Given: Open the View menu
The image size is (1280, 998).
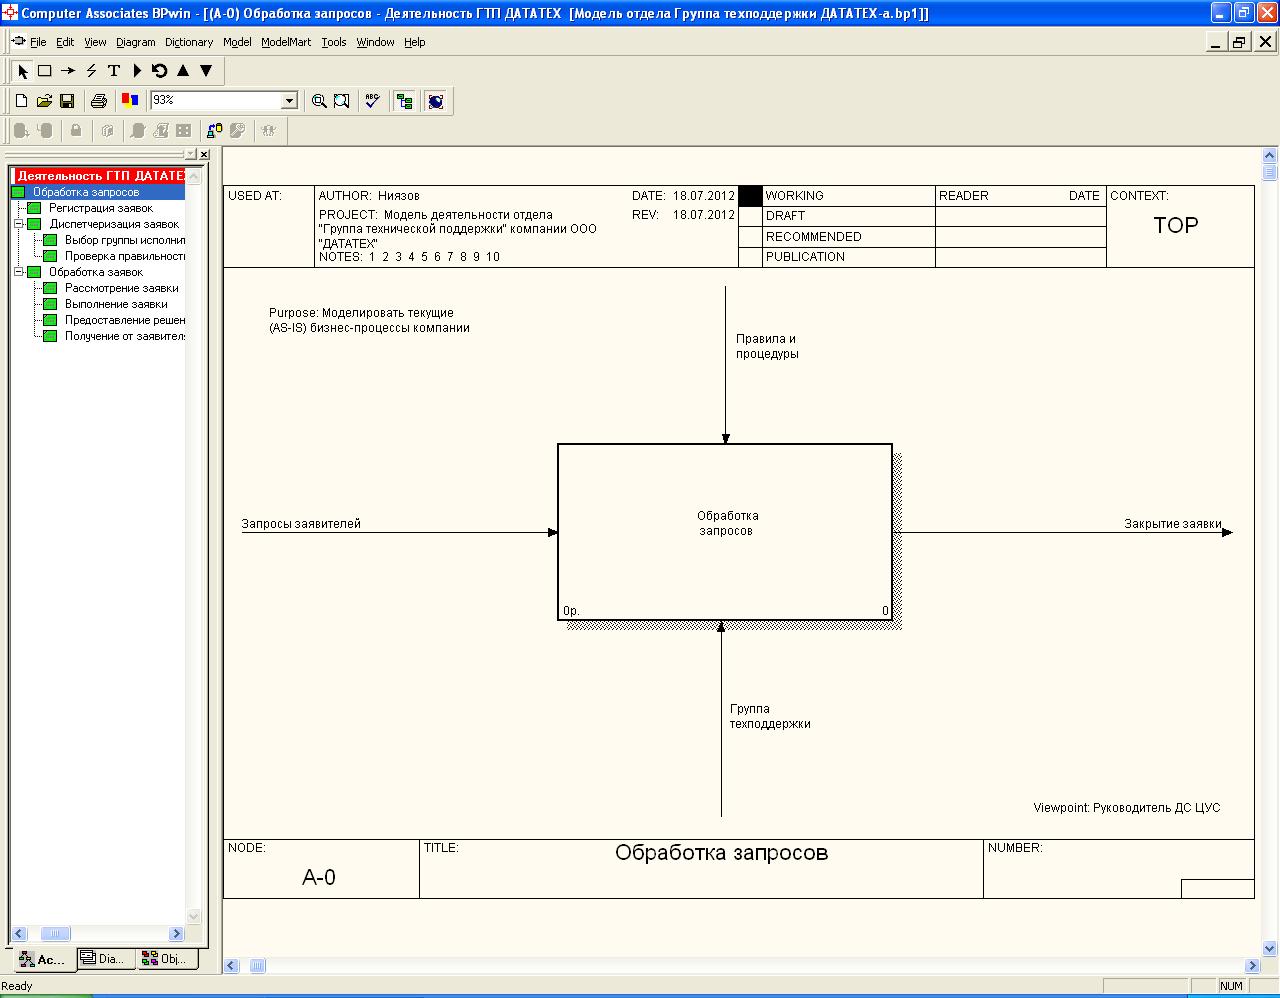Looking at the screenshot, I should [x=95, y=42].
